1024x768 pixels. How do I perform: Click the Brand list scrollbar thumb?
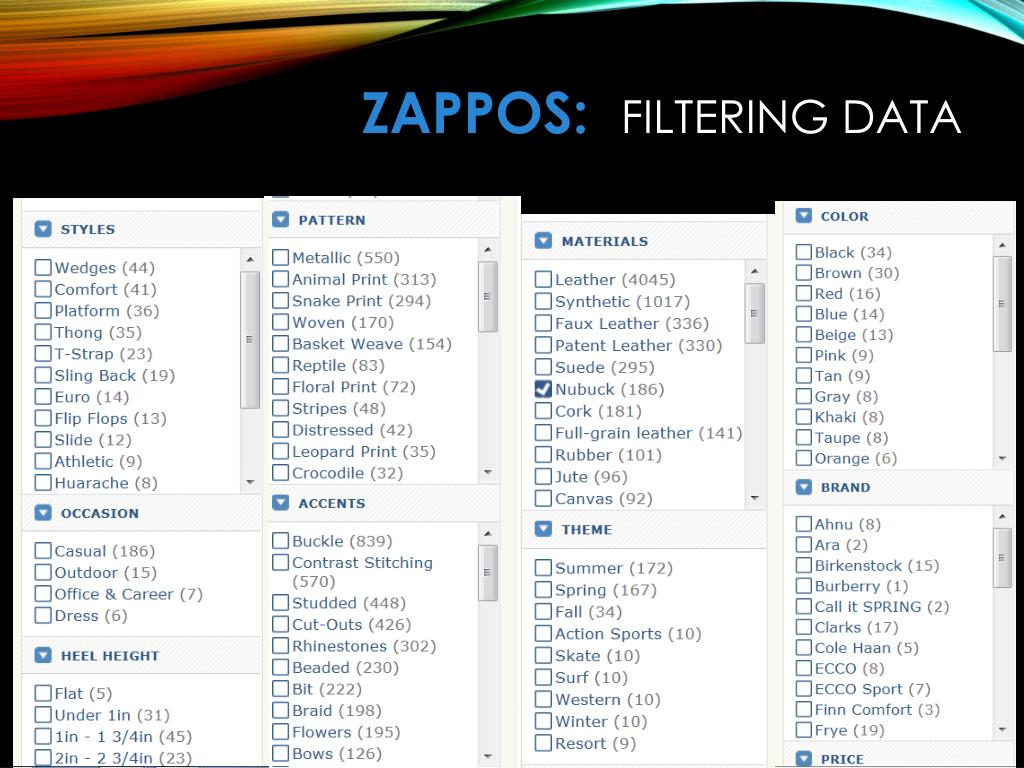click(x=1002, y=558)
